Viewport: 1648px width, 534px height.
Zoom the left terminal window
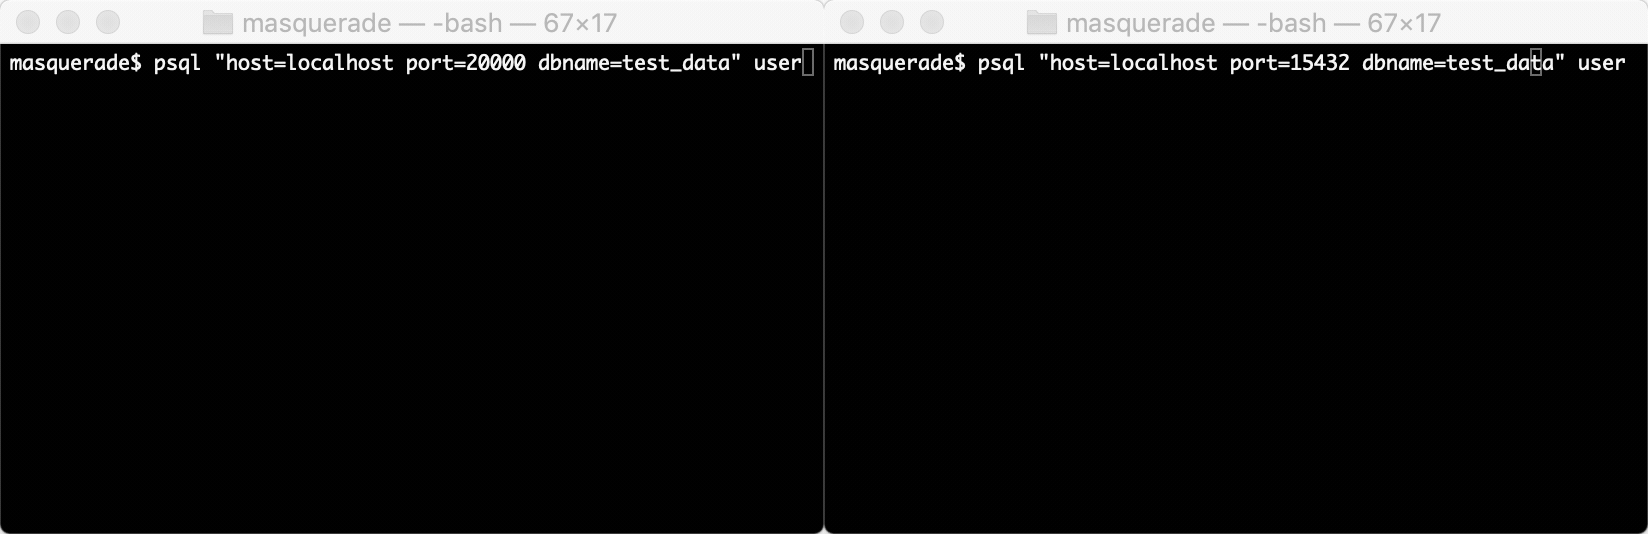(x=108, y=22)
